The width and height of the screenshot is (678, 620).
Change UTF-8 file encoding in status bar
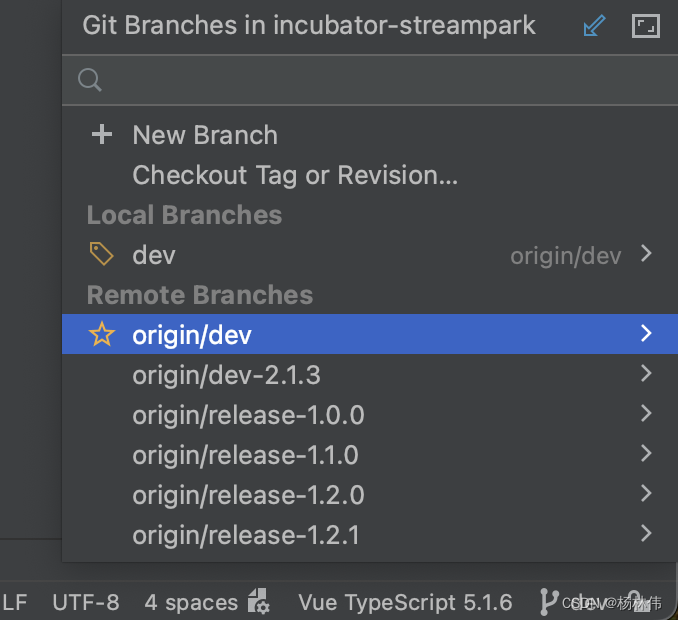coord(86,602)
